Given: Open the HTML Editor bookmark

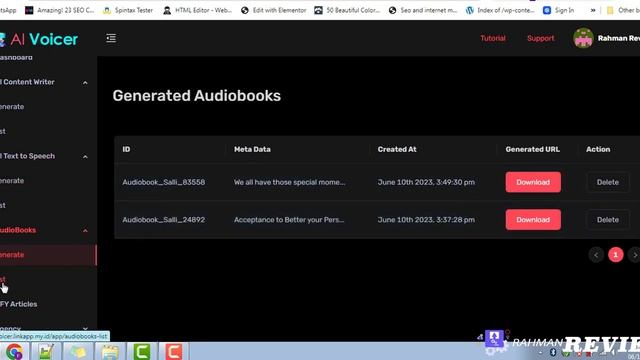Looking at the screenshot, I should (198, 10).
